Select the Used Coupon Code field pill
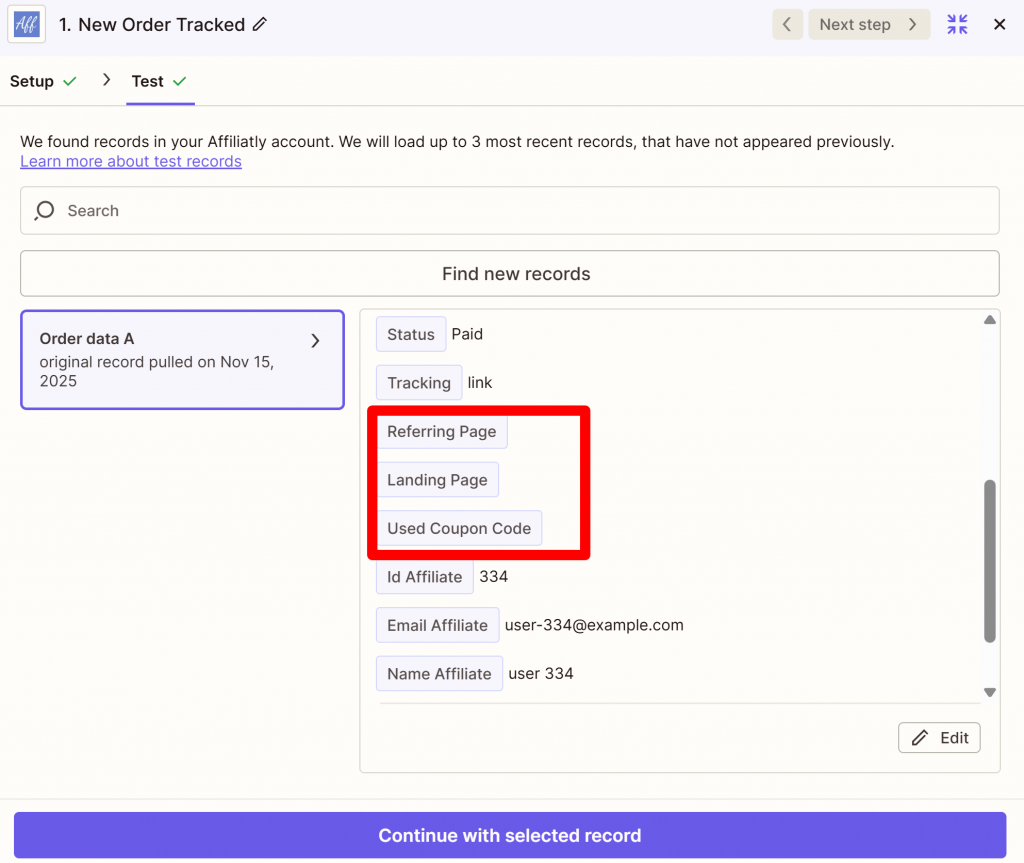This screenshot has height=863, width=1024. pyautogui.click(x=459, y=527)
